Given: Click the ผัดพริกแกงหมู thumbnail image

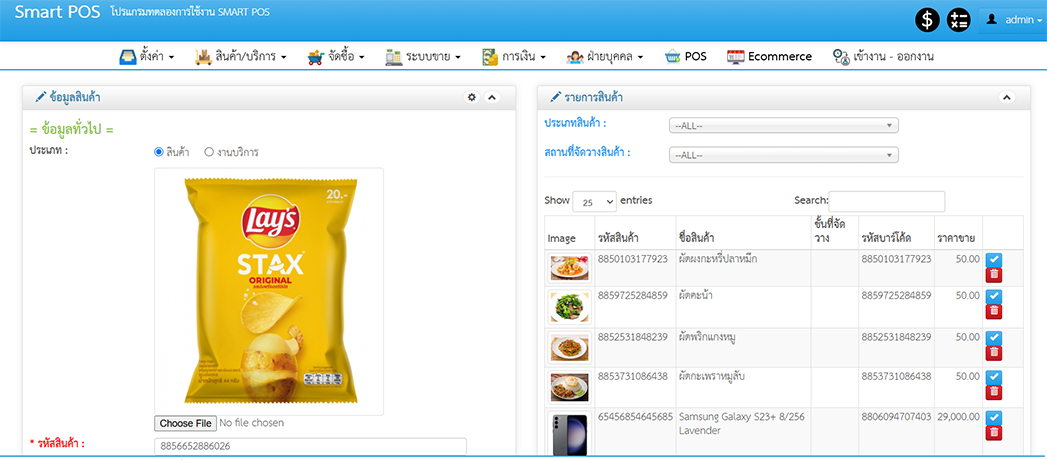Looking at the screenshot, I should [x=570, y=347].
